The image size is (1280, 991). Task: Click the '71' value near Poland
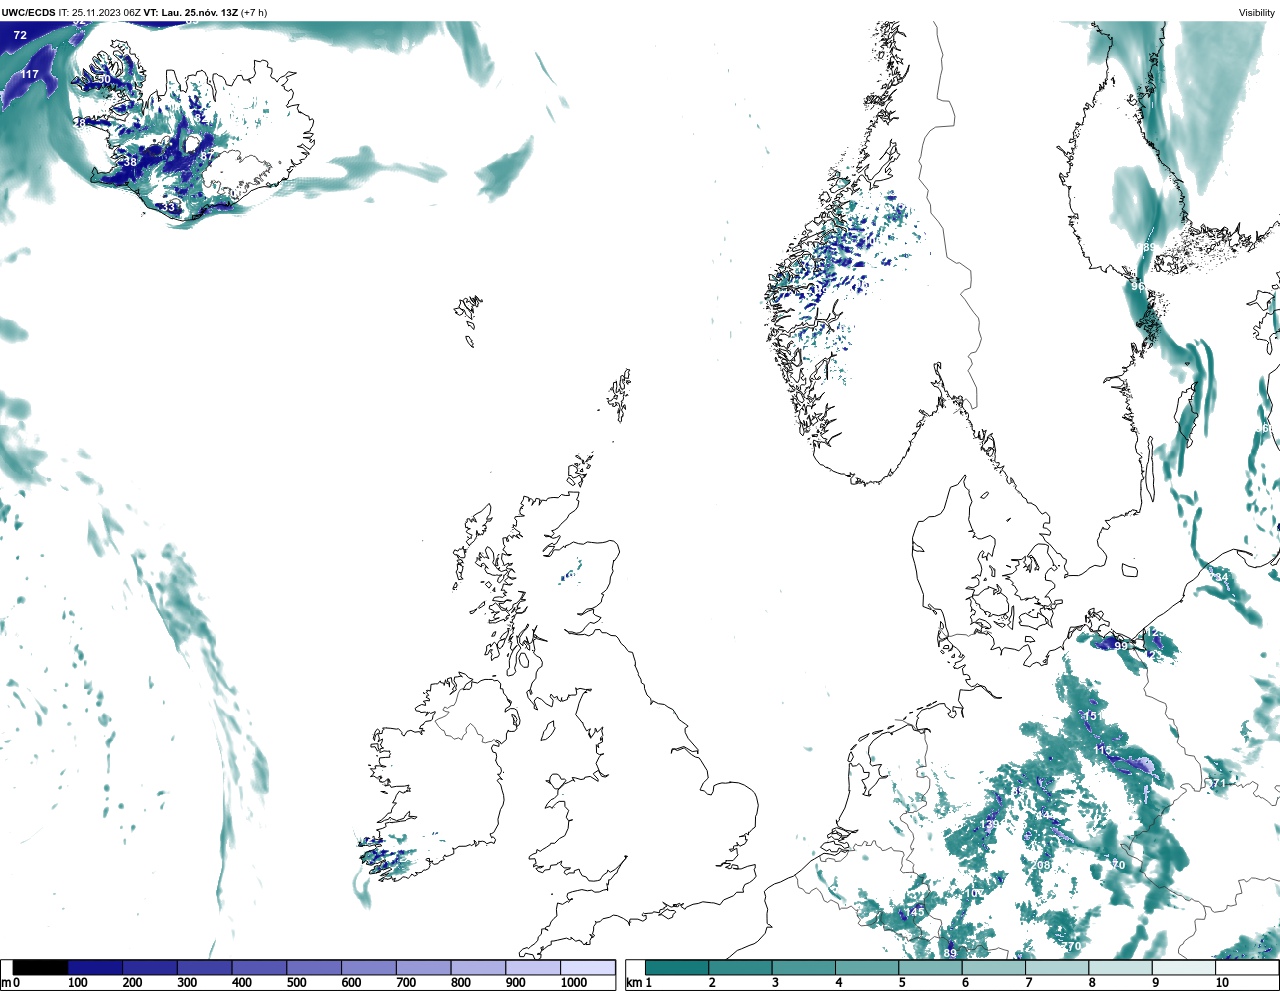coord(1218,784)
